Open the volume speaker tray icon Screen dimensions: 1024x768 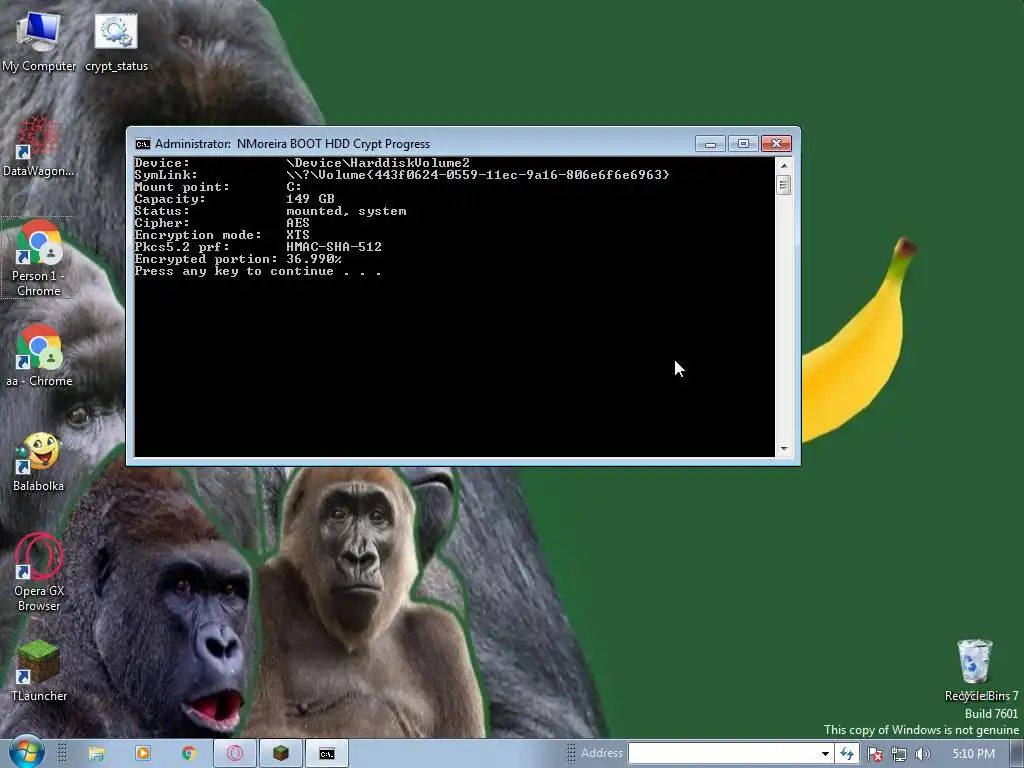click(x=922, y=754)
